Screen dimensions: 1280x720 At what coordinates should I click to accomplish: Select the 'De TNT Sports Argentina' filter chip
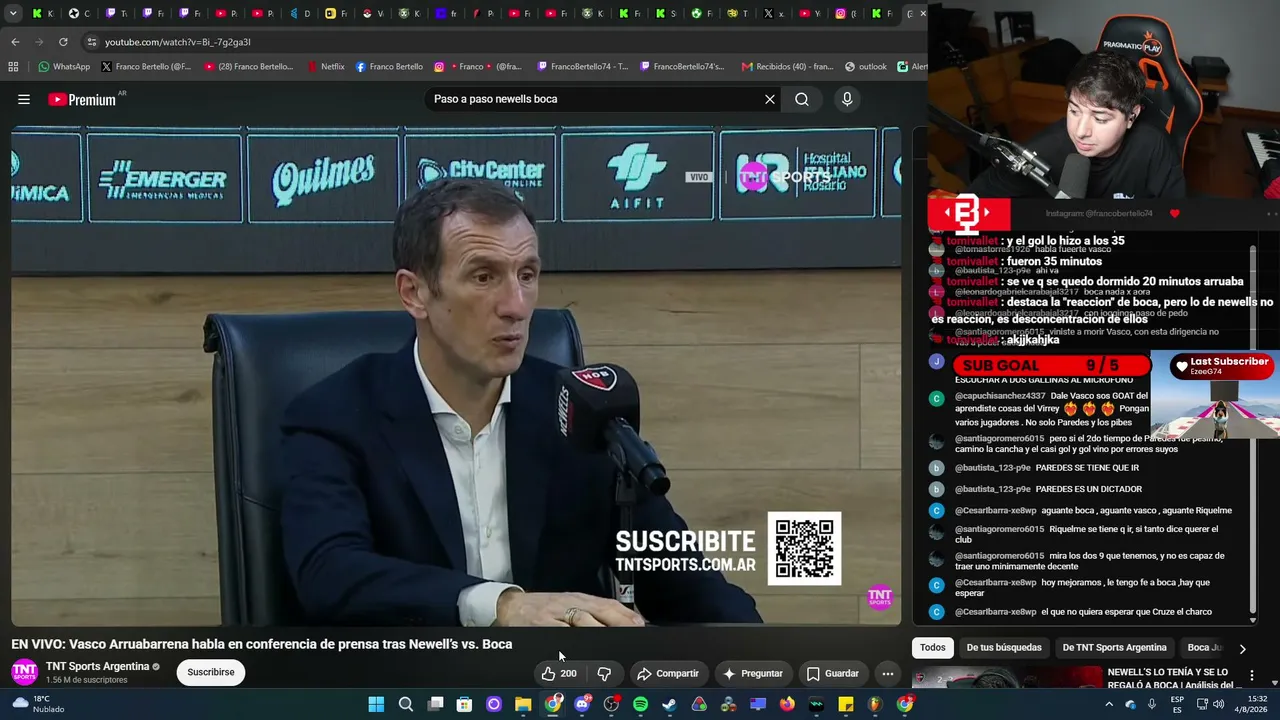1114,648
